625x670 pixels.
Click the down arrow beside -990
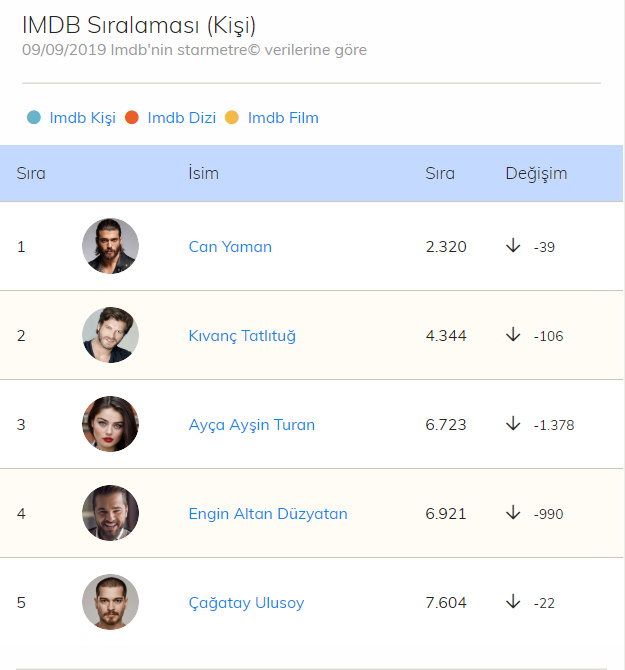513,513
